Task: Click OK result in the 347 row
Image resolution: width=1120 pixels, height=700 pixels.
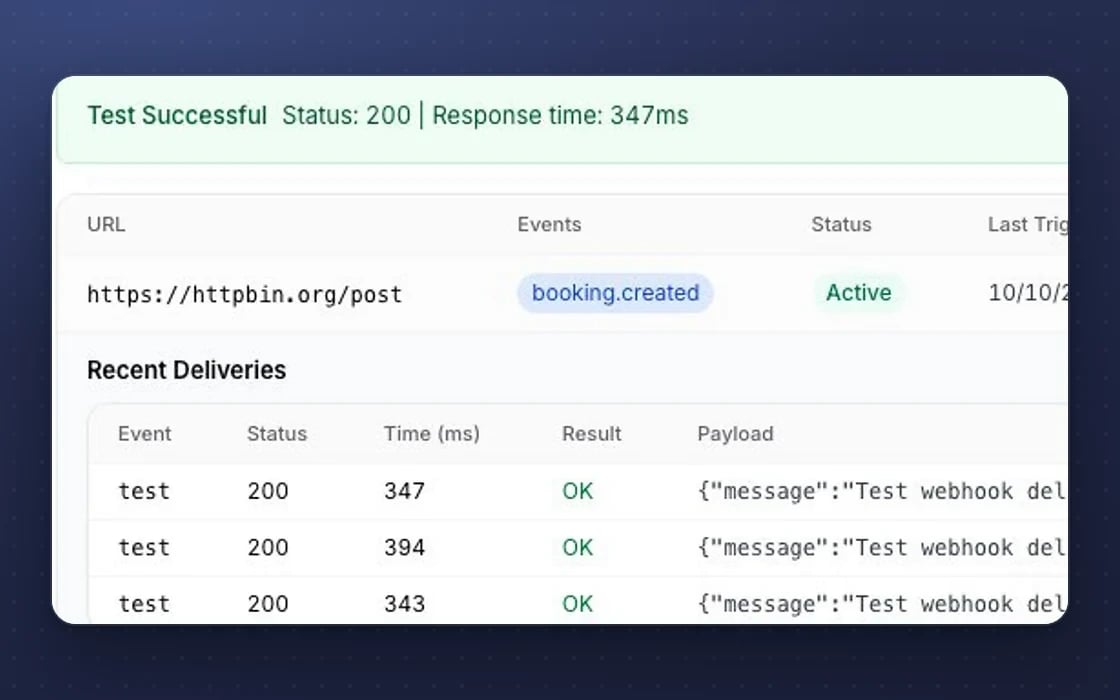Action: point(577,491)
